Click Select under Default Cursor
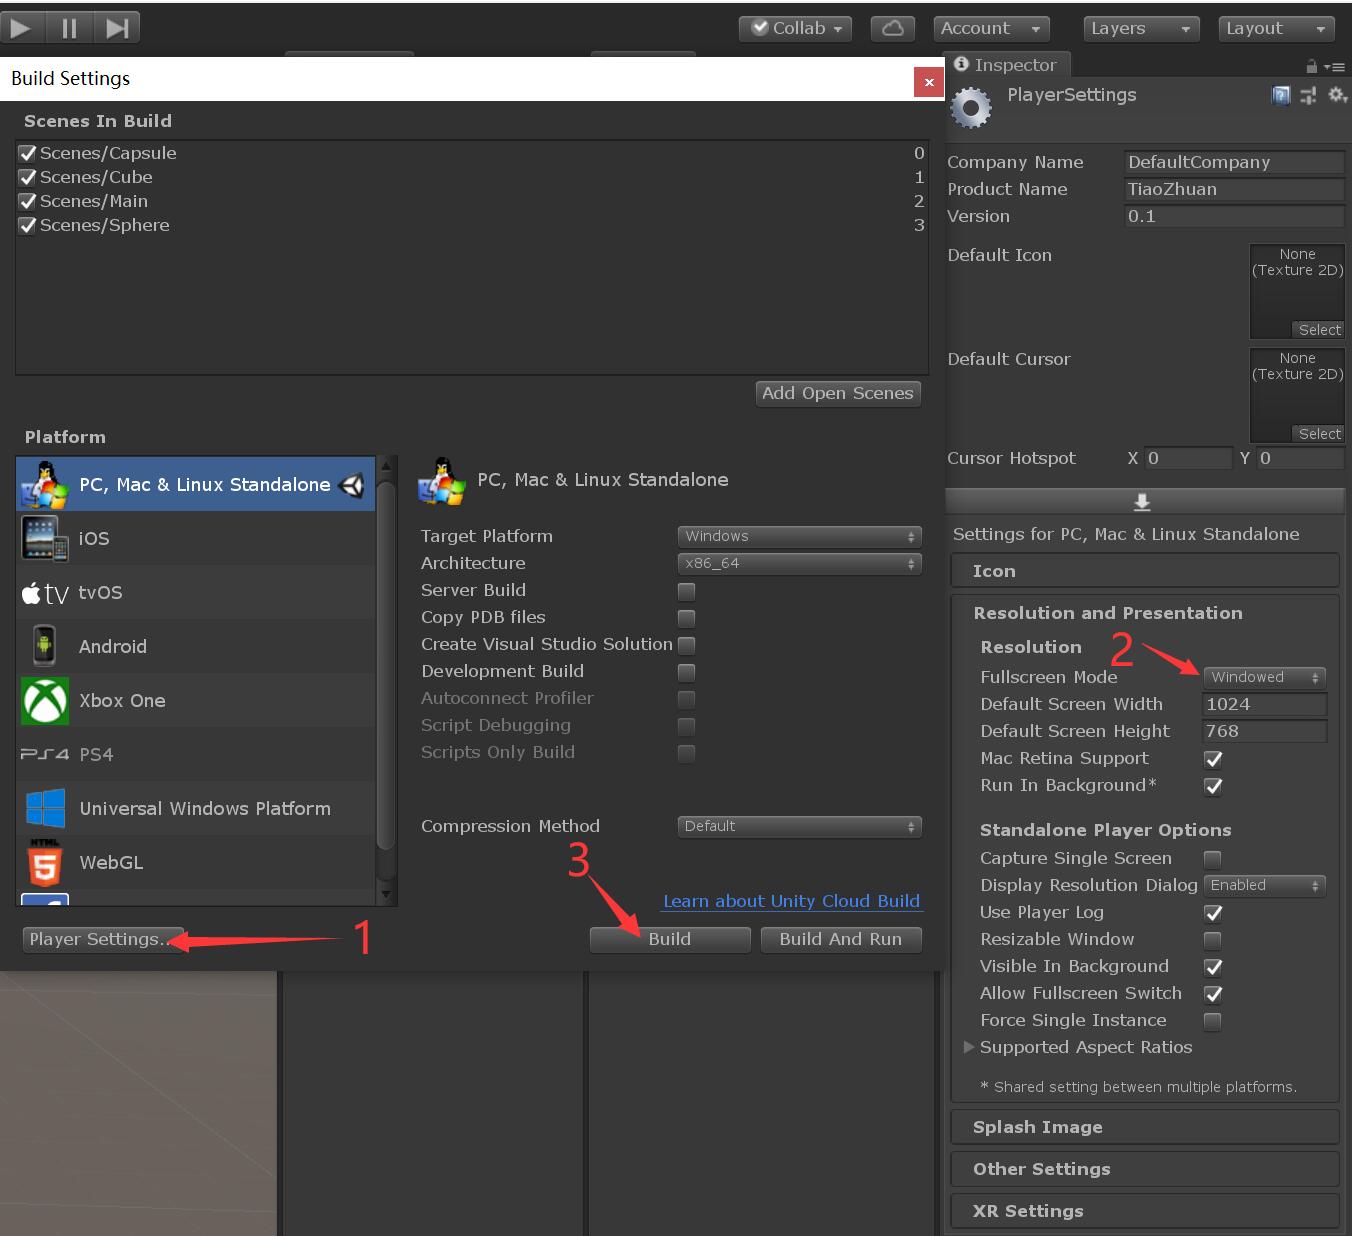The height and width of the screenshot is (1236, 1352). (x=1318, y=434)
